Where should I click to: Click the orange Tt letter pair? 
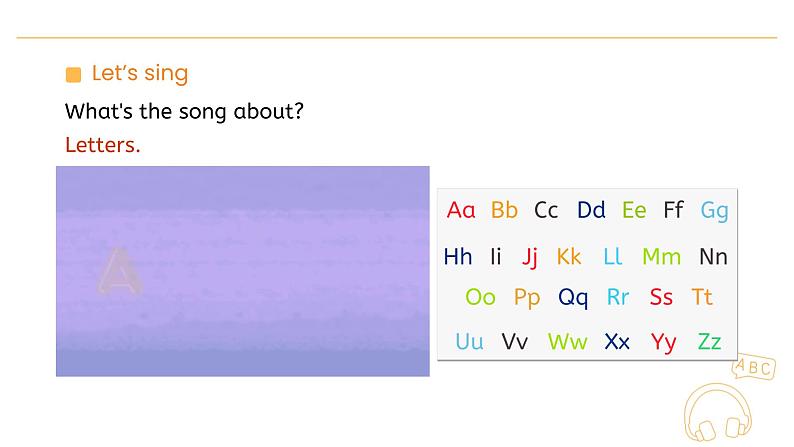[702, 297]
